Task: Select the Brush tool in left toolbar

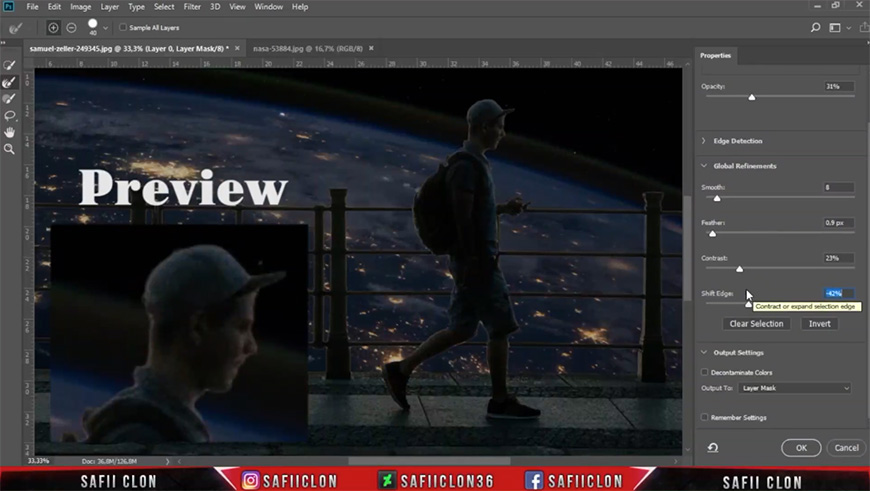Action: click(x=9, y=99)
